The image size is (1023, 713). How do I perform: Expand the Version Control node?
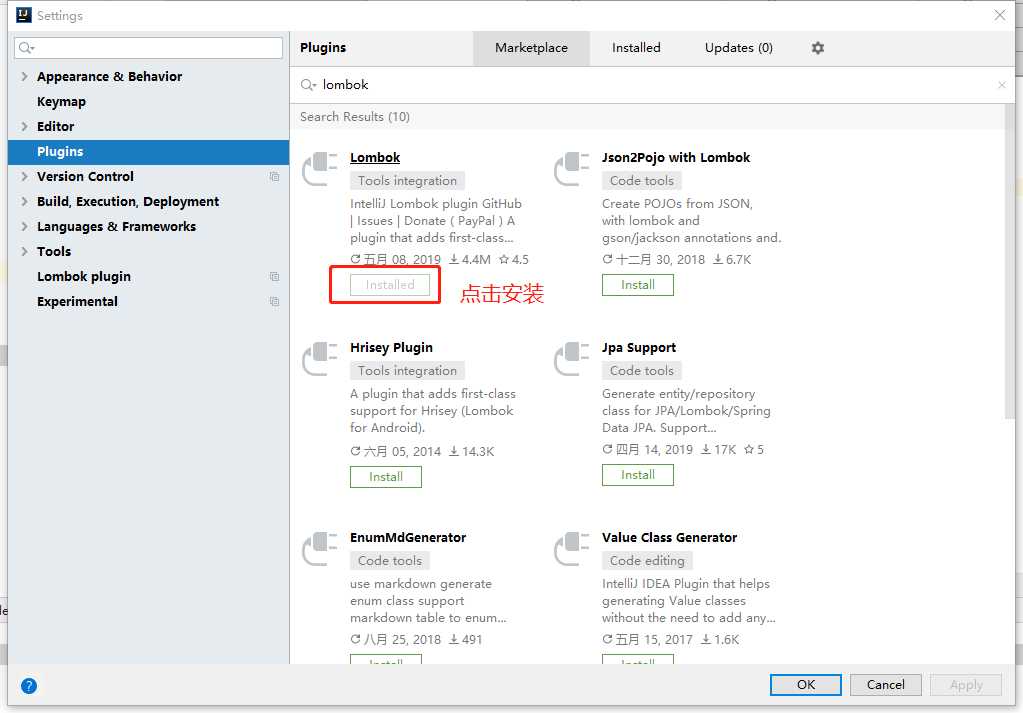click(24, 177)
